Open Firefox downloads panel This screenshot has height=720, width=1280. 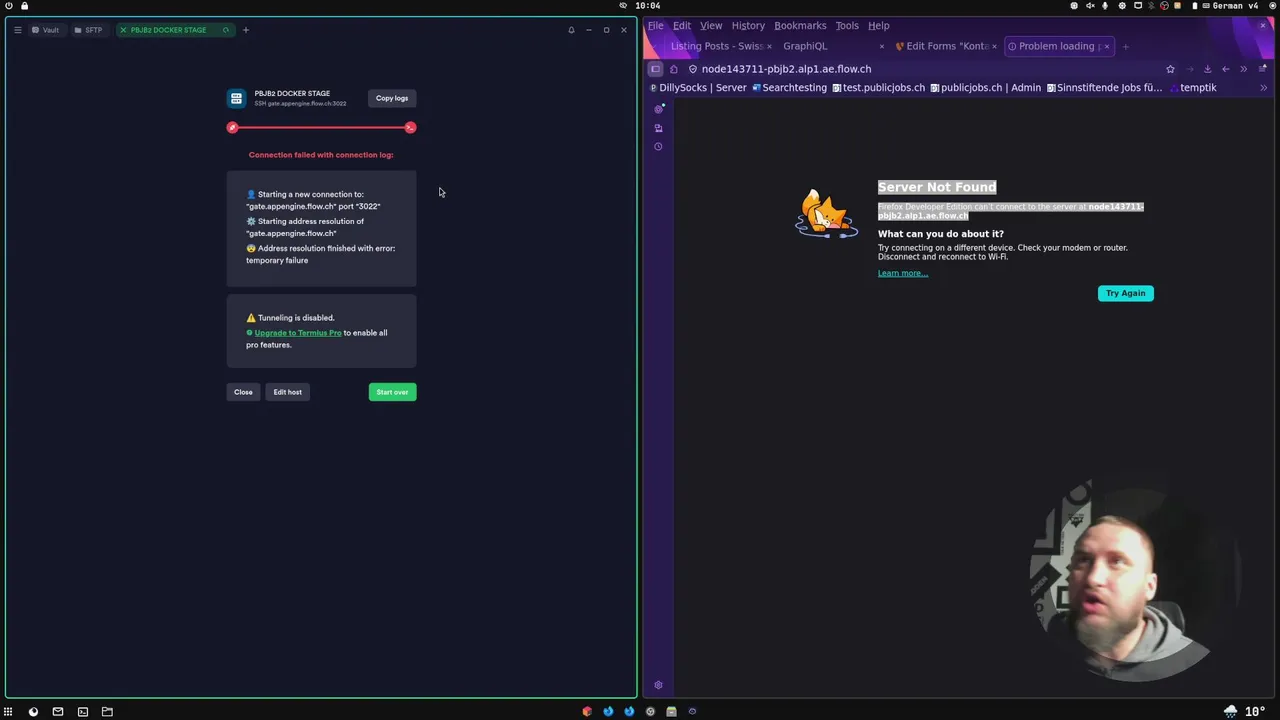pos(1207,69)
